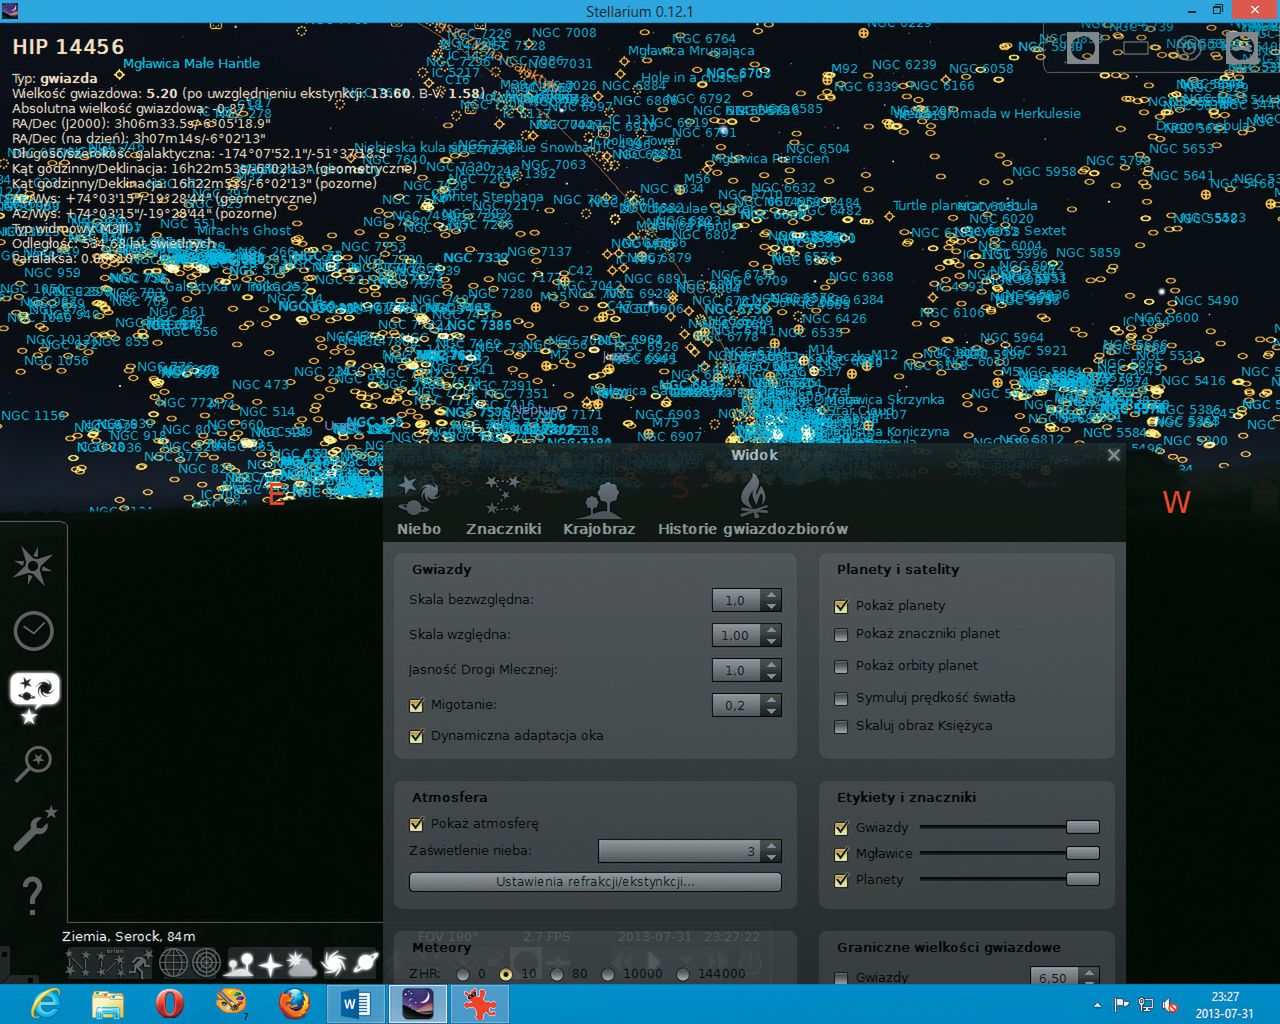Select ZHR 0 radio button
This screenshot has height=1024, width=1280.
(462, 974)
